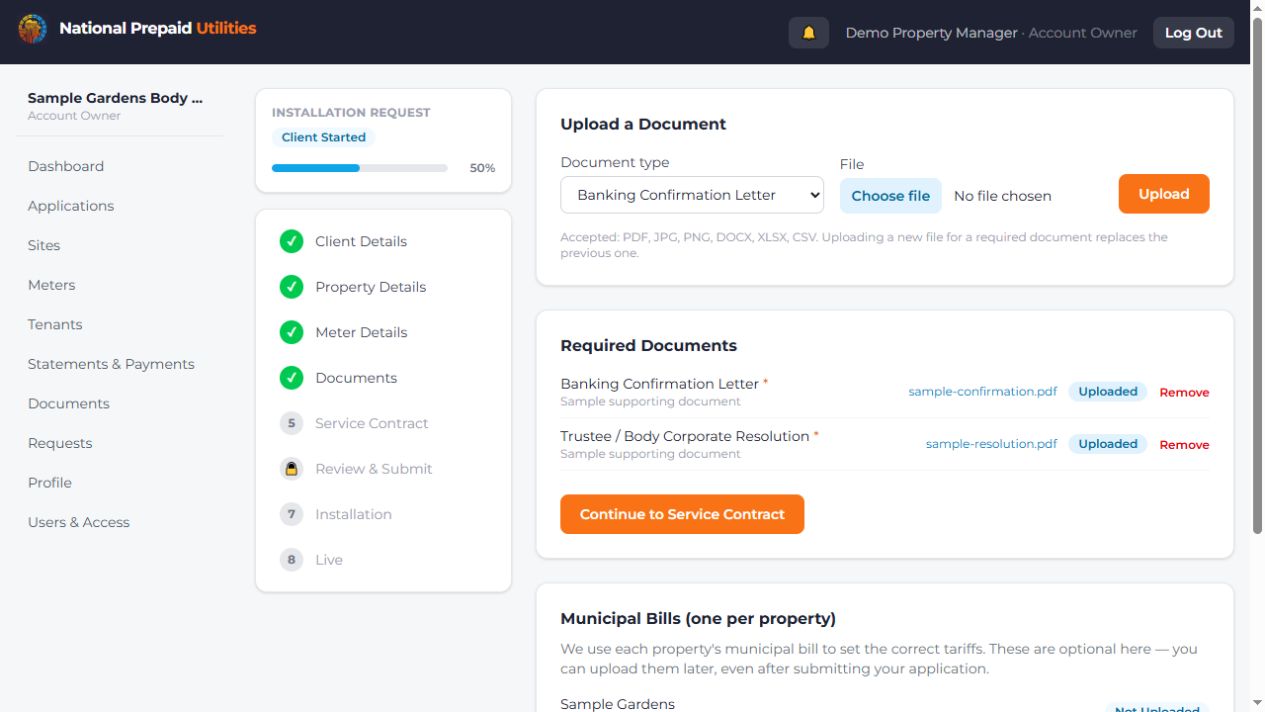Click the Choose file button
This screenshot has height=712, width=1265.
click(891, 196)
